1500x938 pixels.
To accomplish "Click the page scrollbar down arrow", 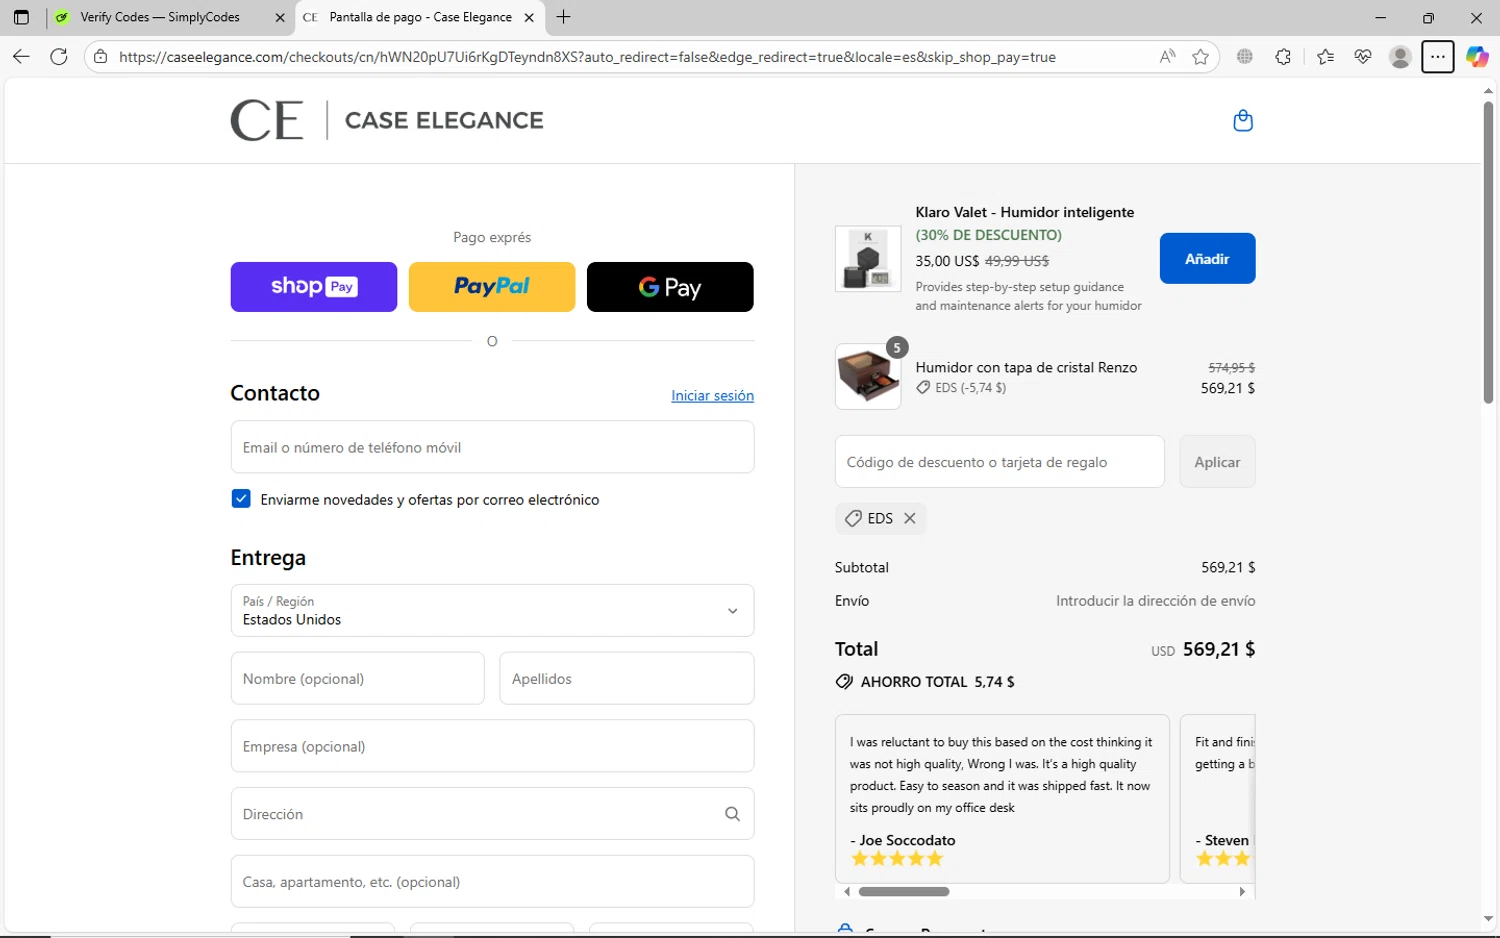I will [x=1488, y=919].
